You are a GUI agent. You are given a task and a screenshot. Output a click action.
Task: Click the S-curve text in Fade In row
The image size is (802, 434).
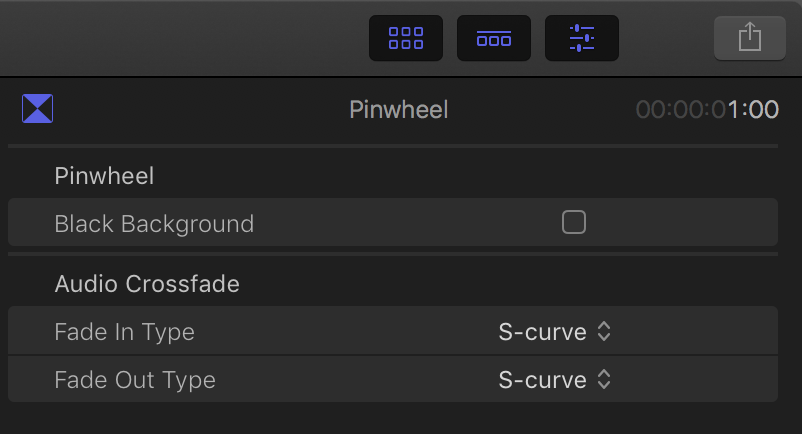point(542,332)
